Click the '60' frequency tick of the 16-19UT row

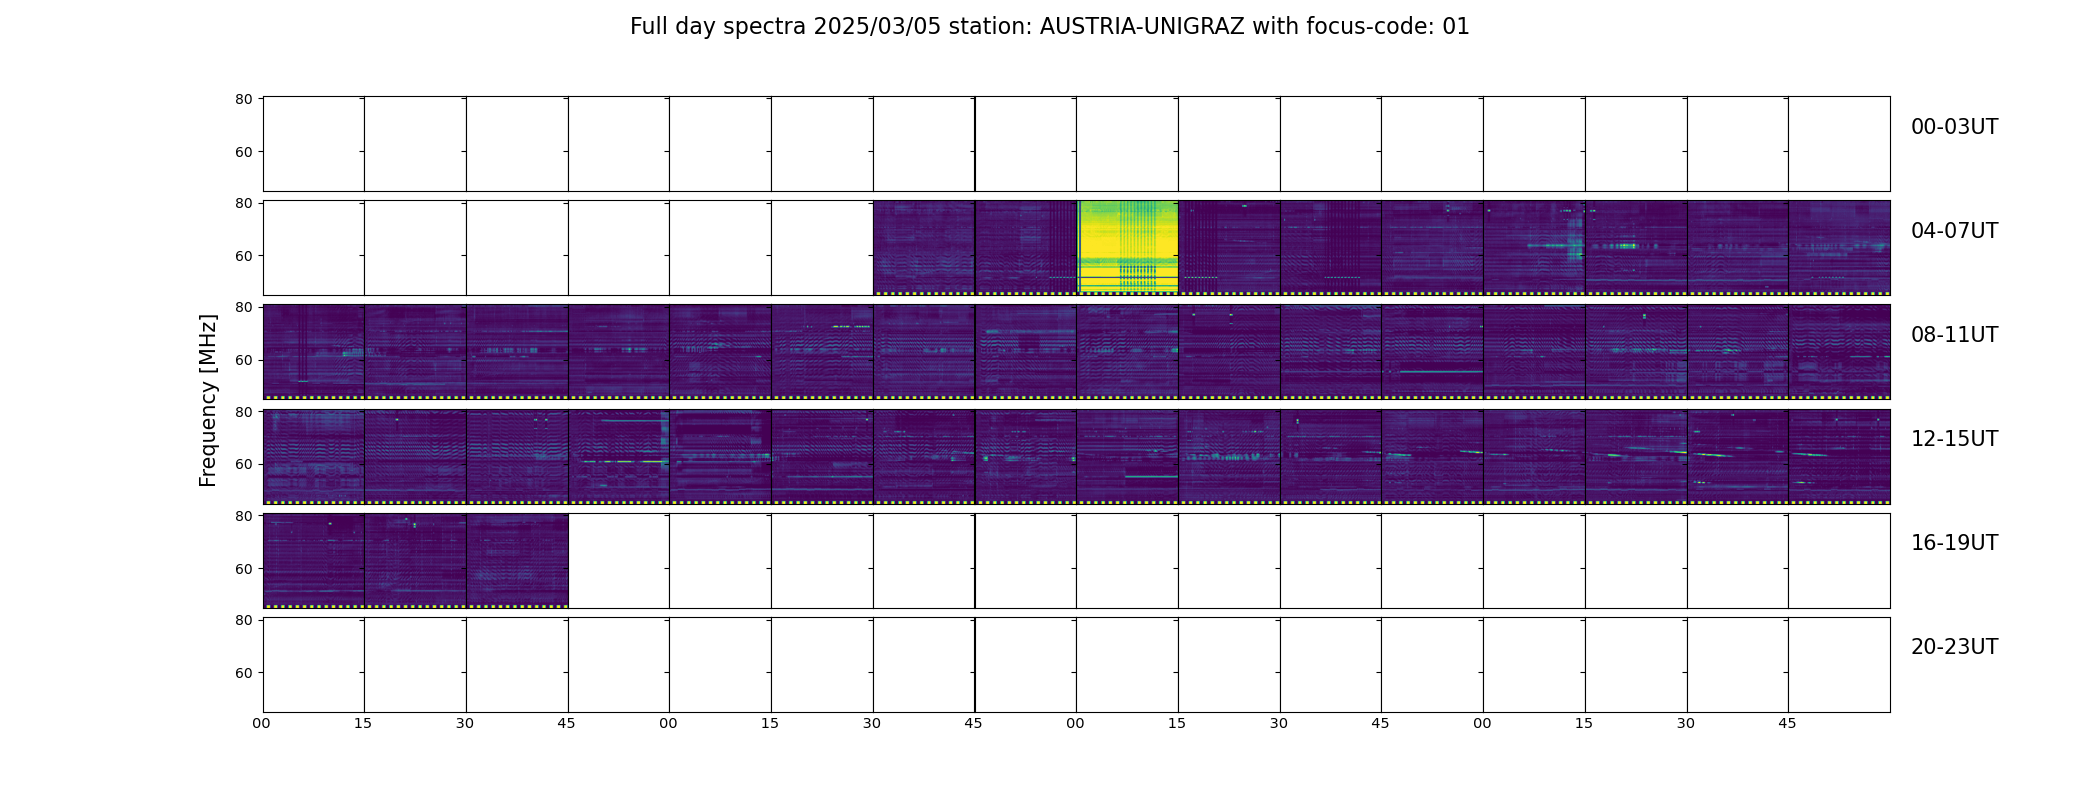(243, 569)
